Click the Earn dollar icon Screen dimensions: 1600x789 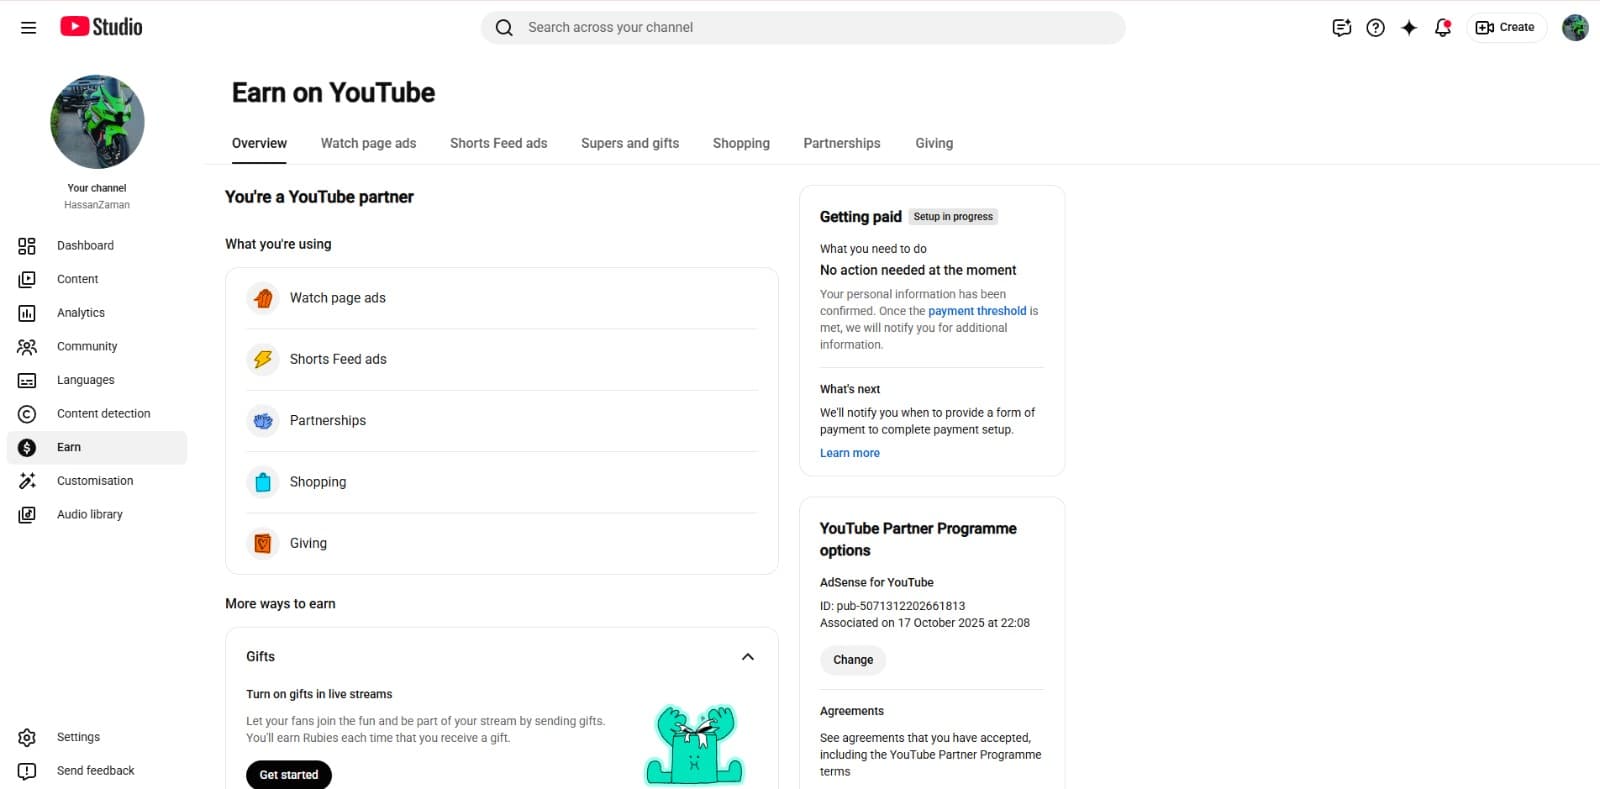point(27,448)
